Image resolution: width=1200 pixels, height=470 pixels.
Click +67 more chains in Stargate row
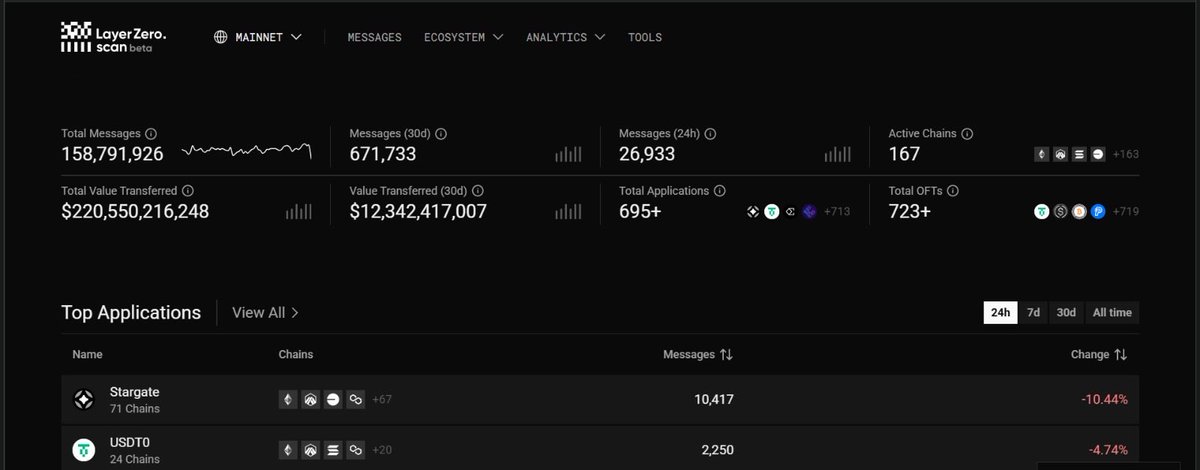(382, 399)
